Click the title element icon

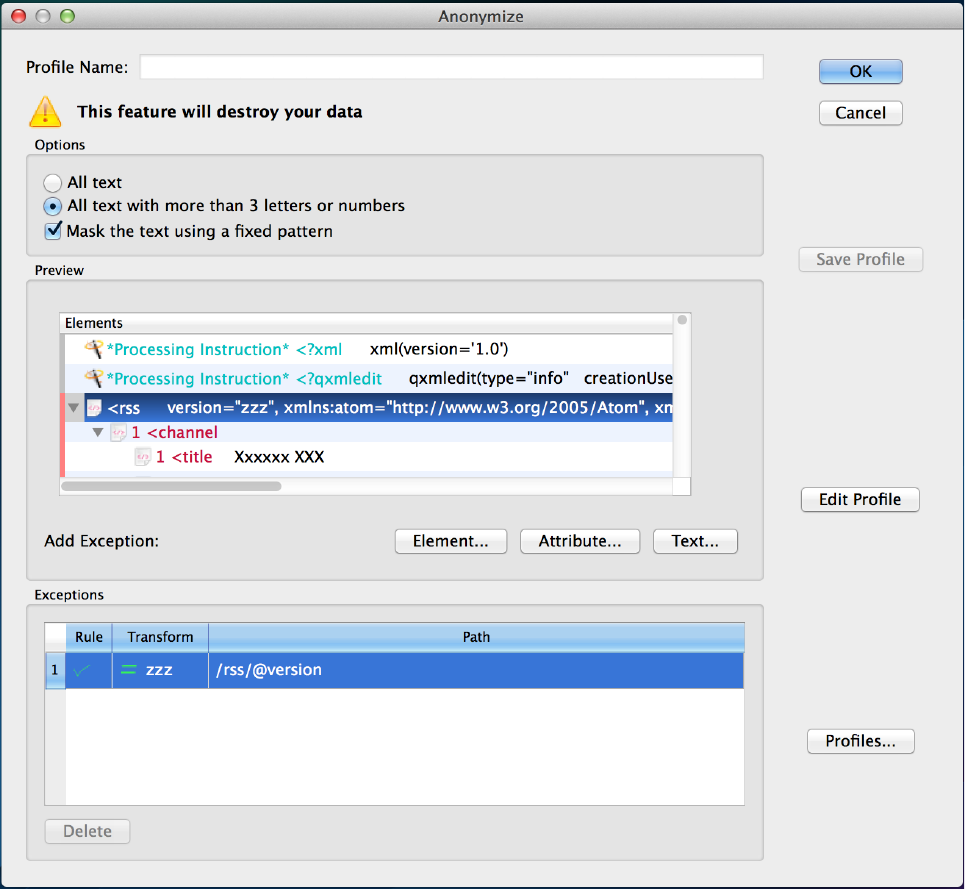click(x=143, y=457)
